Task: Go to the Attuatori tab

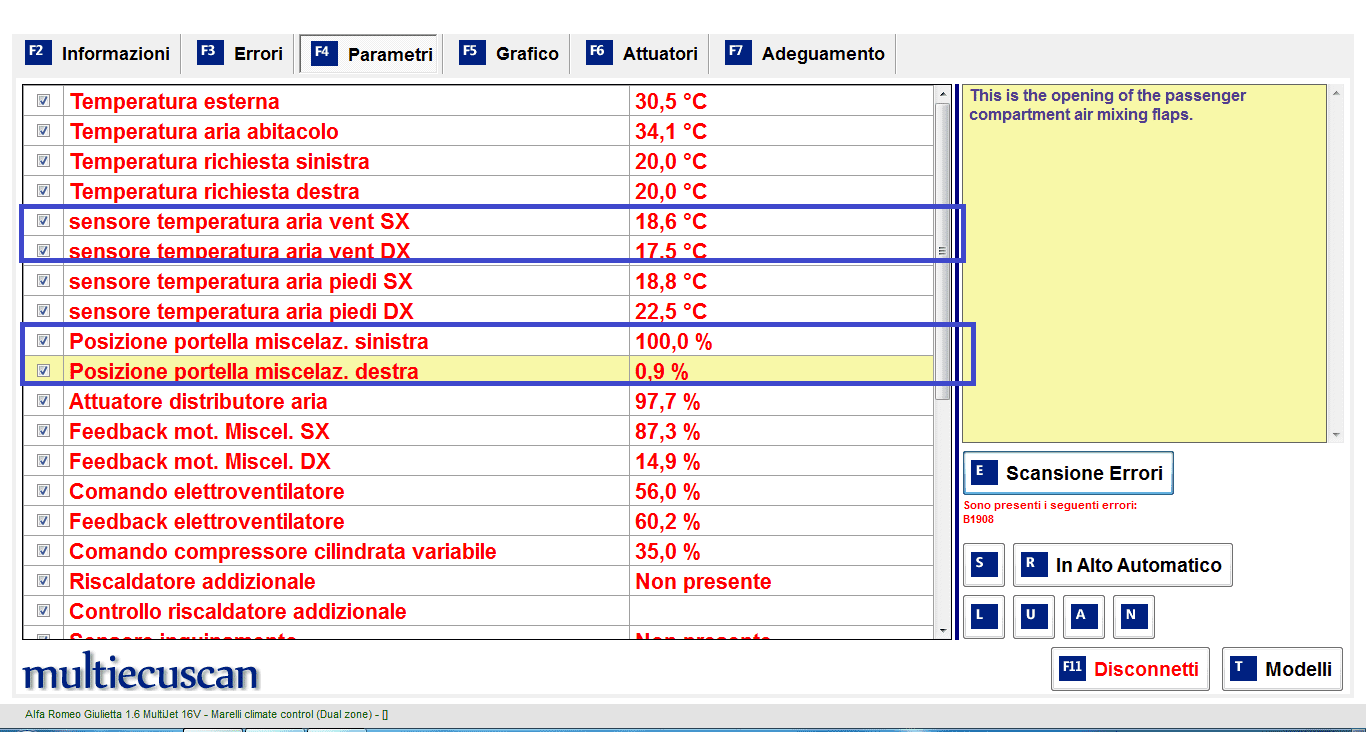Action: point(643,54)
